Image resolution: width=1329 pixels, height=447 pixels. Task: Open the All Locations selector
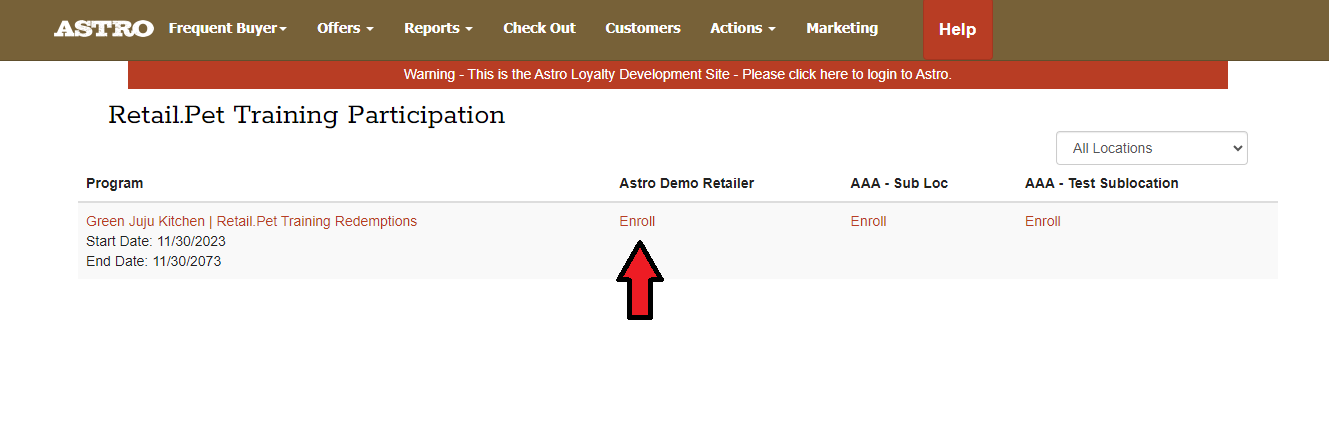coord(1151,148)
